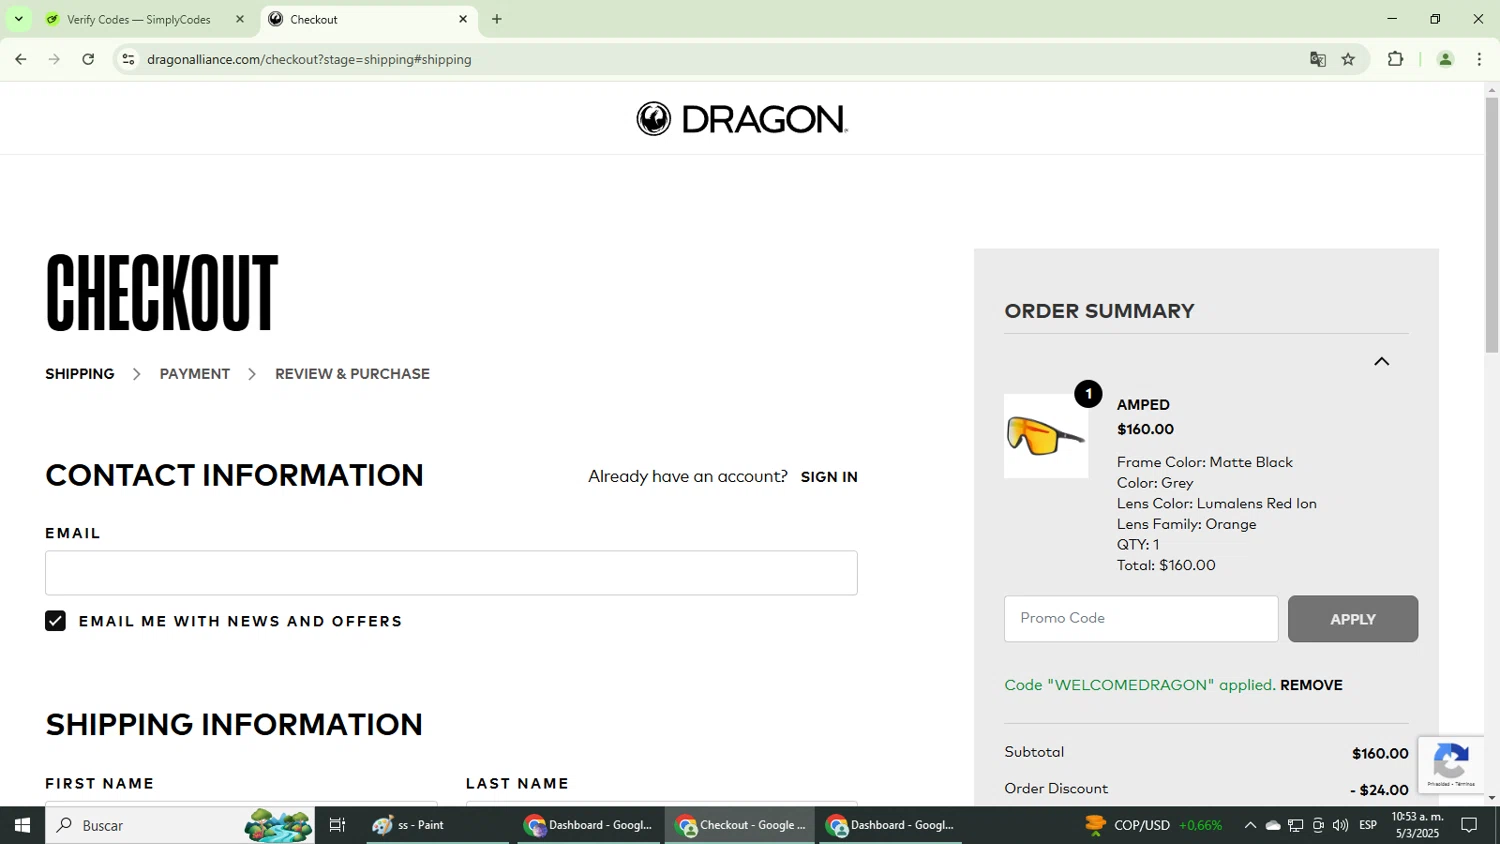Image resolution: width=1500 pixels, height=844 pixels.
Task: Collapse the order summary chevron
Action: click(1381, 361)
